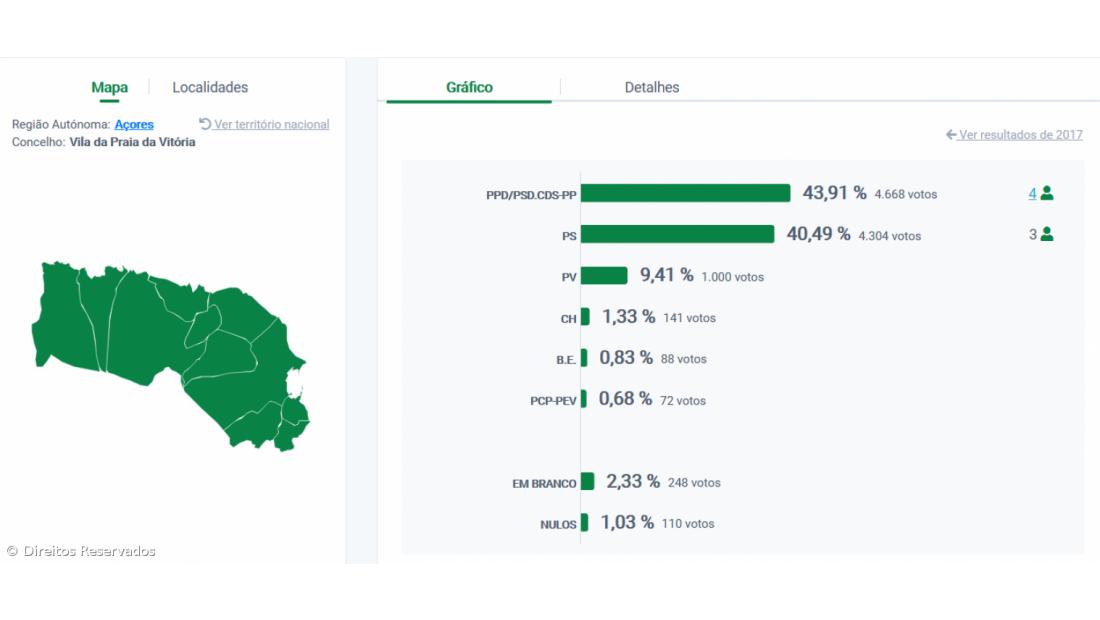Screen dimensions: 1100x620
Task: Click the left arrow icon before Ver resultados de 2017
Action: 951,135
